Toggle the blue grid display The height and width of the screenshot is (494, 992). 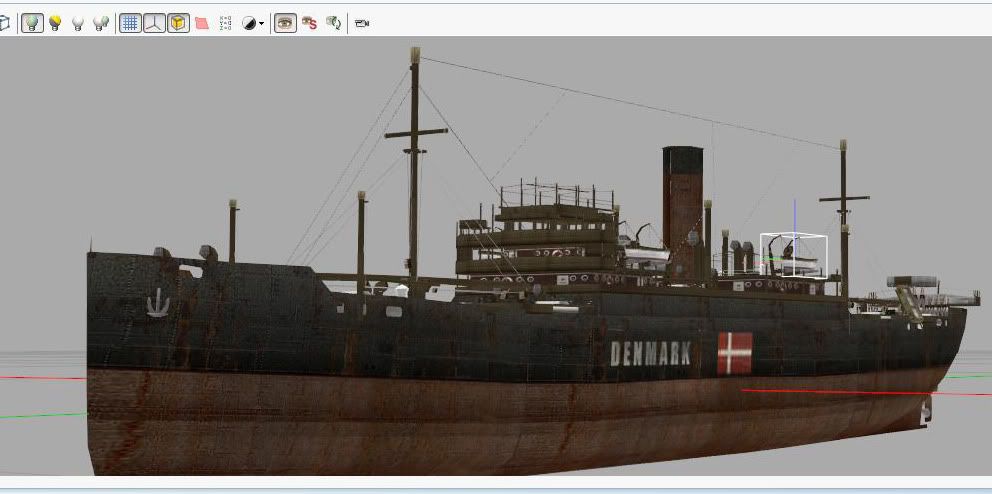pyautogui.click(x=130, y=23)
